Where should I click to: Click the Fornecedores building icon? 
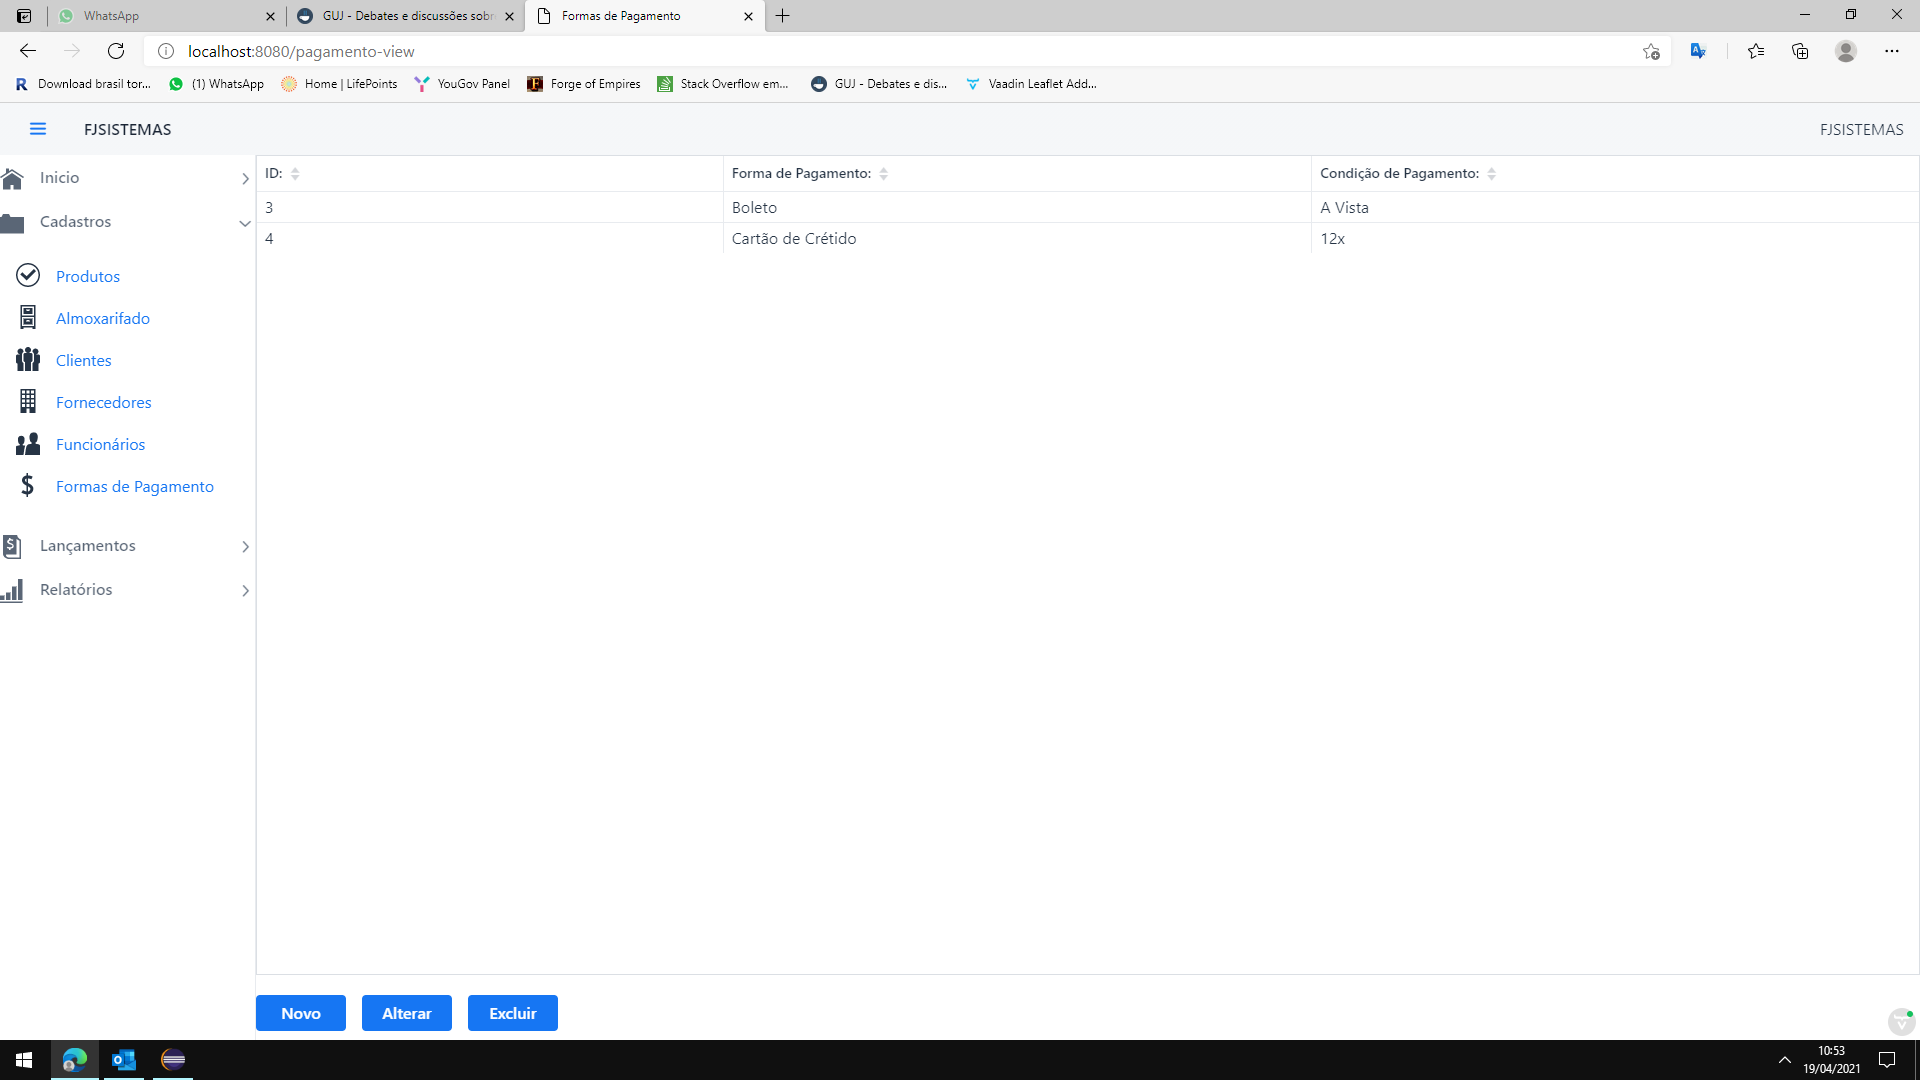coord(28,401)
